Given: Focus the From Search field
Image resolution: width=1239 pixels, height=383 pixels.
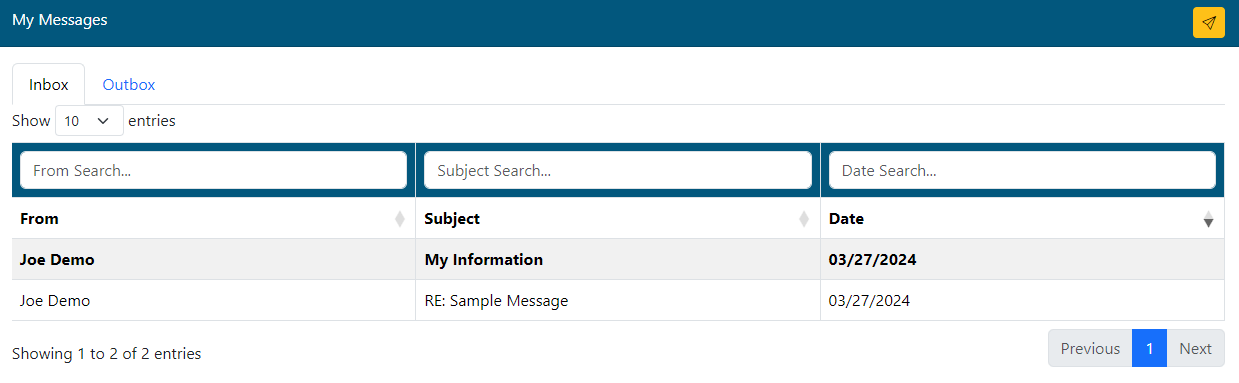Looking at the screenshot, I should click(213, 170).
